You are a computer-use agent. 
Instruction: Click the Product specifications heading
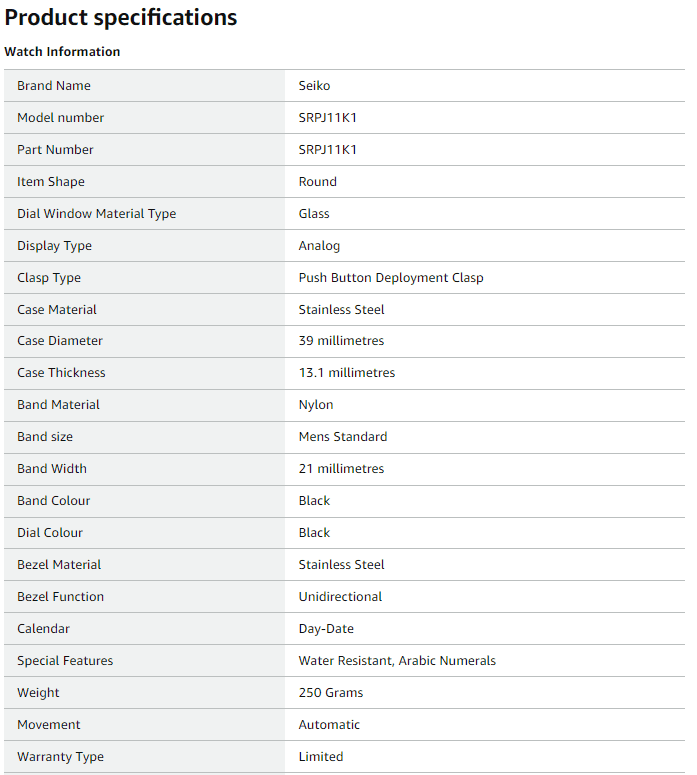121,18
